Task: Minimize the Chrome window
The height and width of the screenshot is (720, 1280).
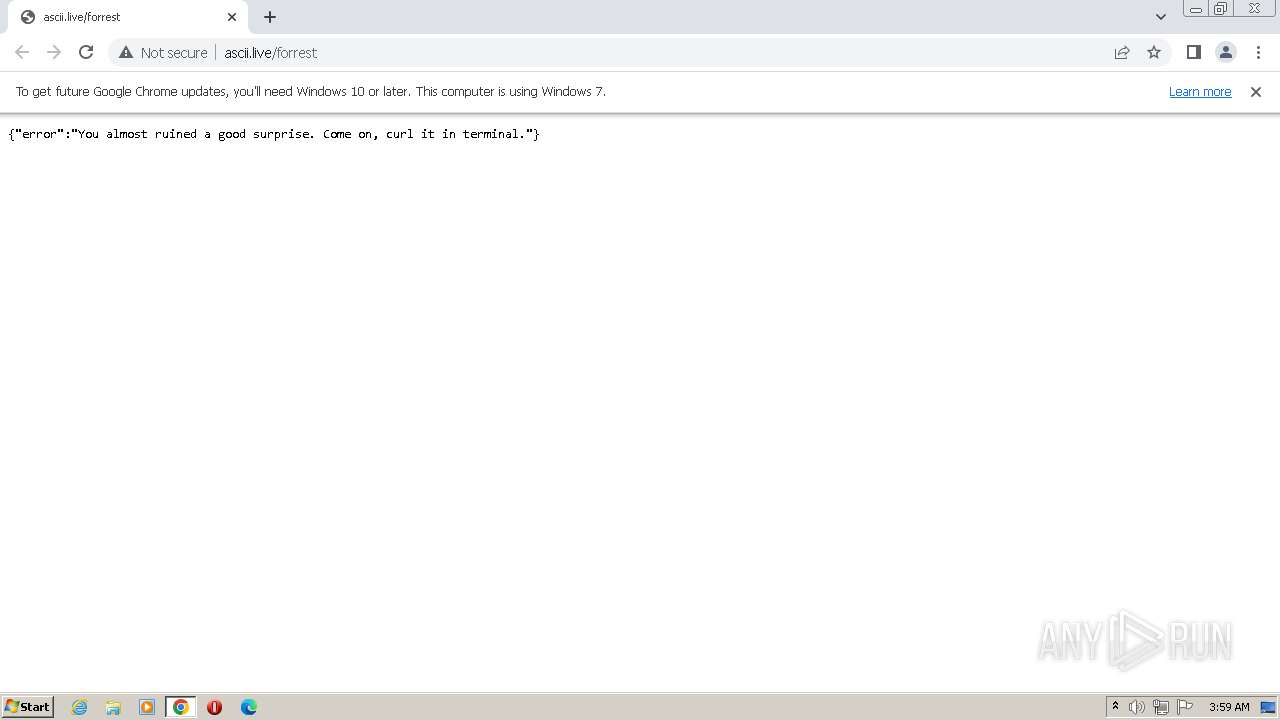Action: coord(1195,9)
